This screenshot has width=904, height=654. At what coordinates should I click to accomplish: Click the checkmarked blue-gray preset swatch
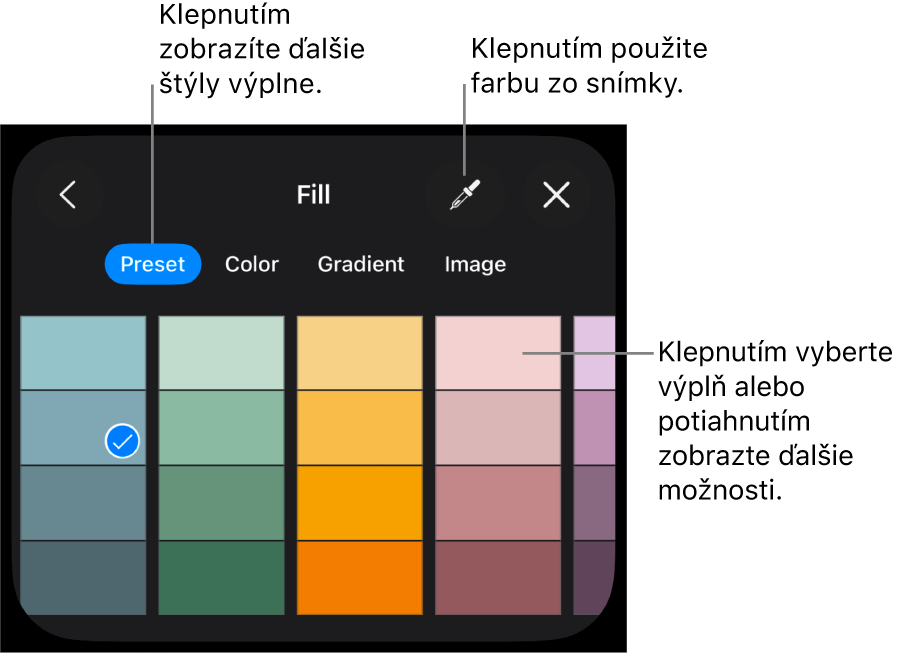point(83,428)
